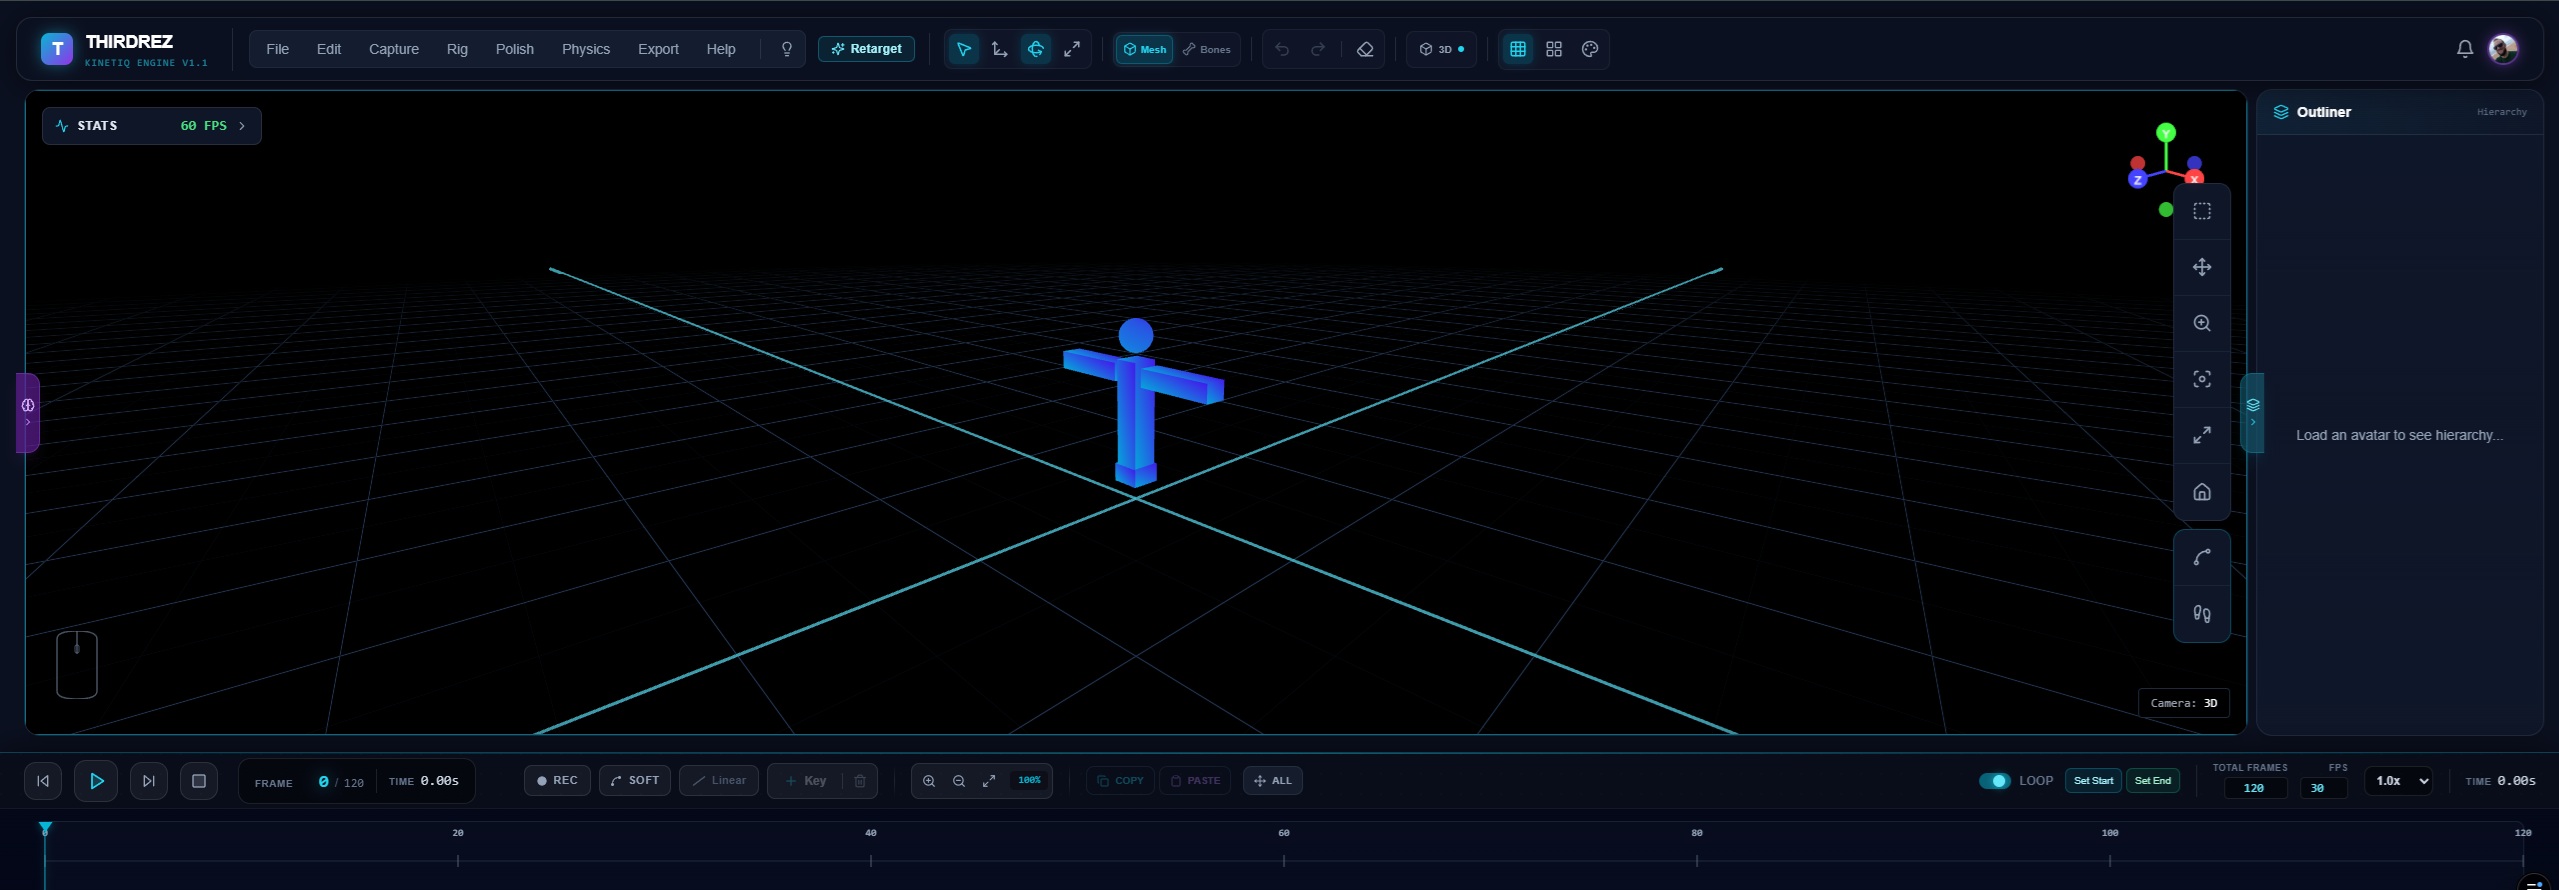Activate the axis move tool in top toolbar
The height and width of the screenshot is (890, 2559).
click(999, 49)
